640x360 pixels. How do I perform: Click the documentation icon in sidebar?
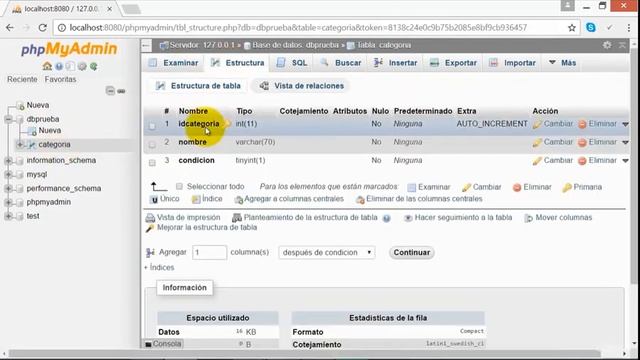71,66
